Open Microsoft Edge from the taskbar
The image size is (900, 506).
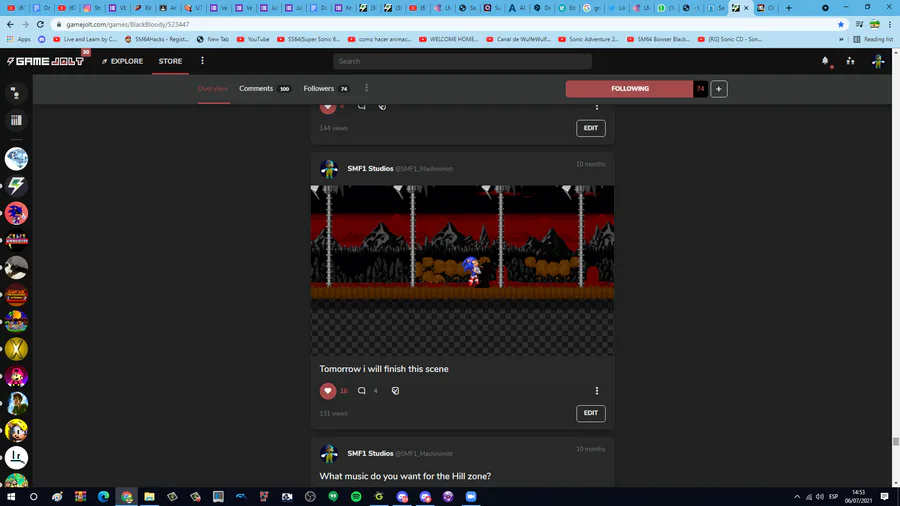[x=103, y=496]
